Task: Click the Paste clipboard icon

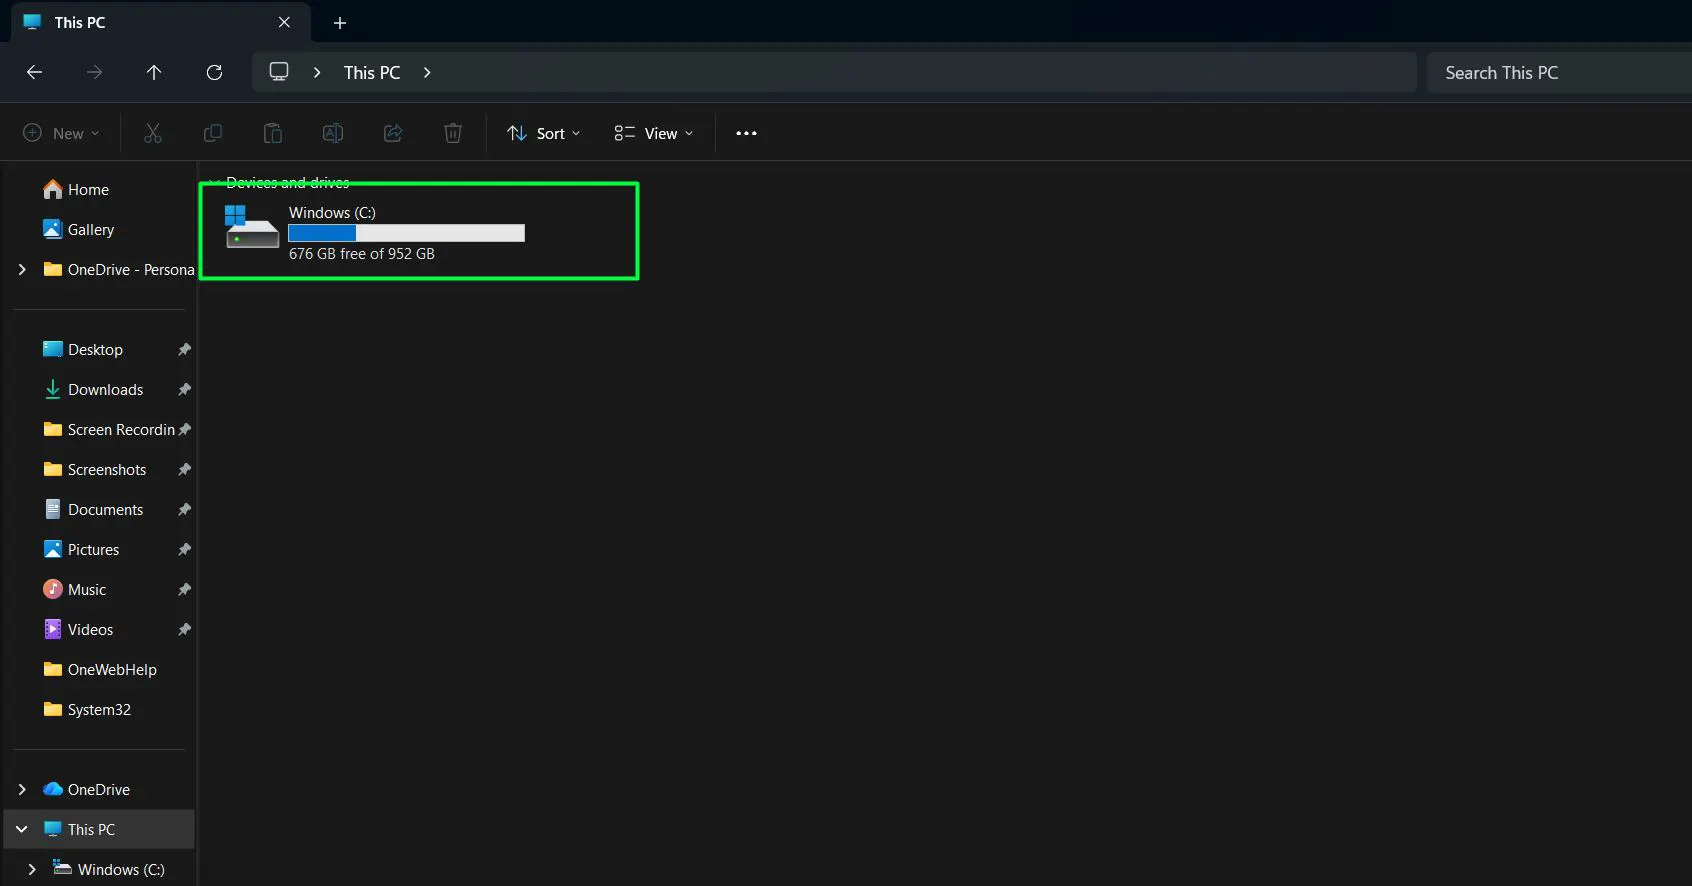Action: pos(273,133)
